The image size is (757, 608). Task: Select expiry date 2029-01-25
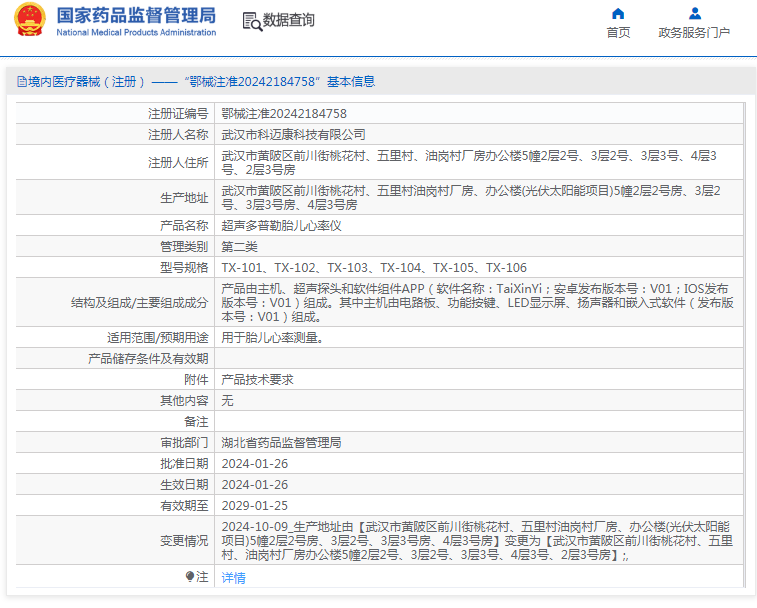pos(254,506)
